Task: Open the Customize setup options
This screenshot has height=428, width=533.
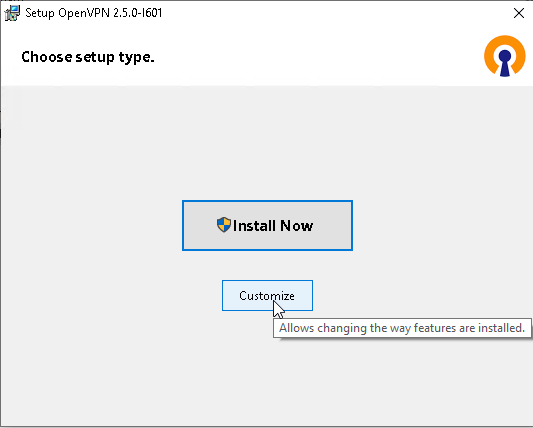Action: click(x=267, y=295)
